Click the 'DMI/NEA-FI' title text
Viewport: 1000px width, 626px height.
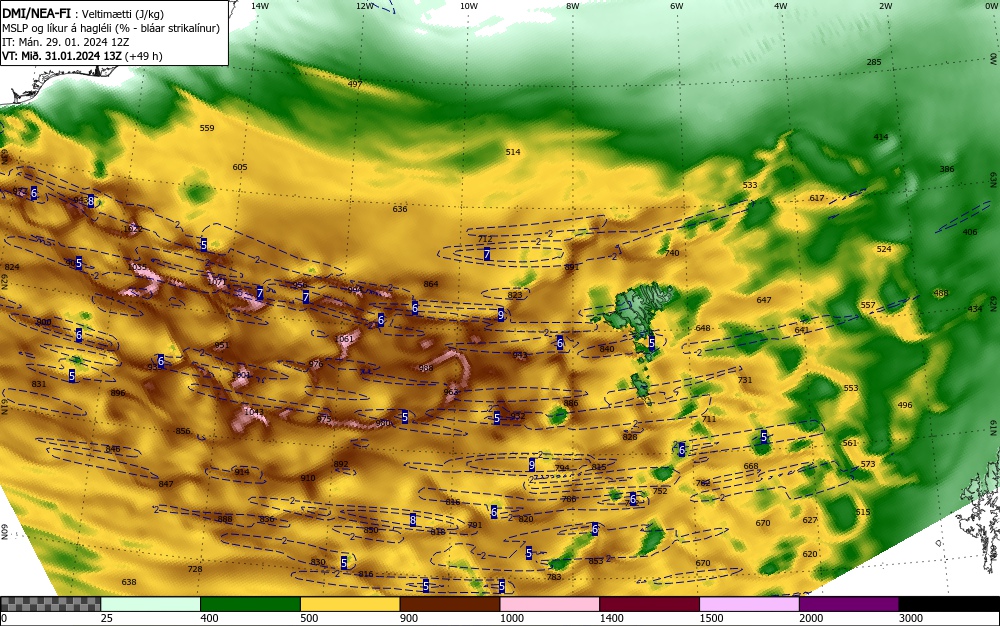click(x=35, y=14)
